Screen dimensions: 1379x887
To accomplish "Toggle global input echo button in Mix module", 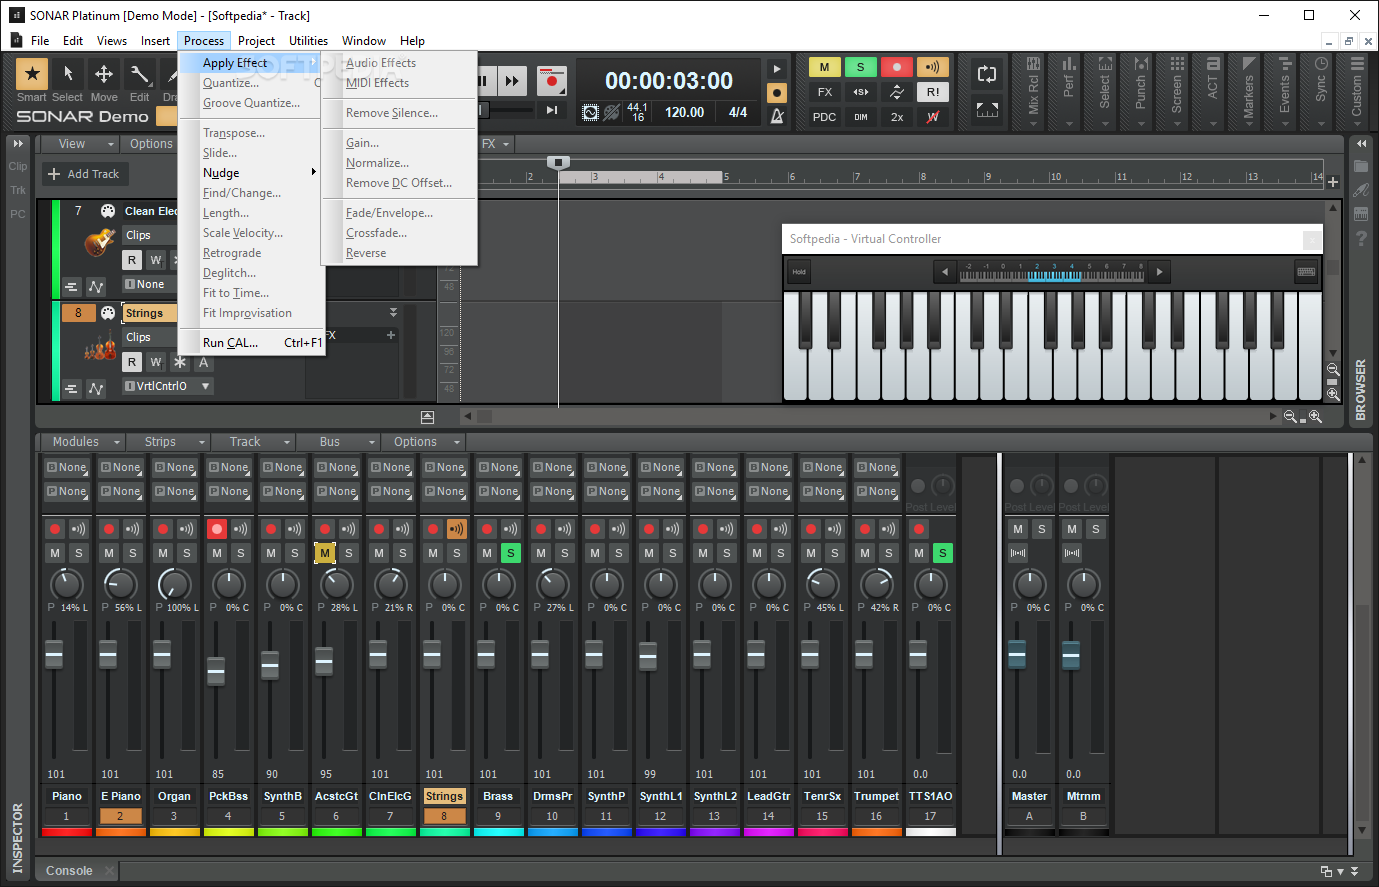I will click(x=932, y=67).
